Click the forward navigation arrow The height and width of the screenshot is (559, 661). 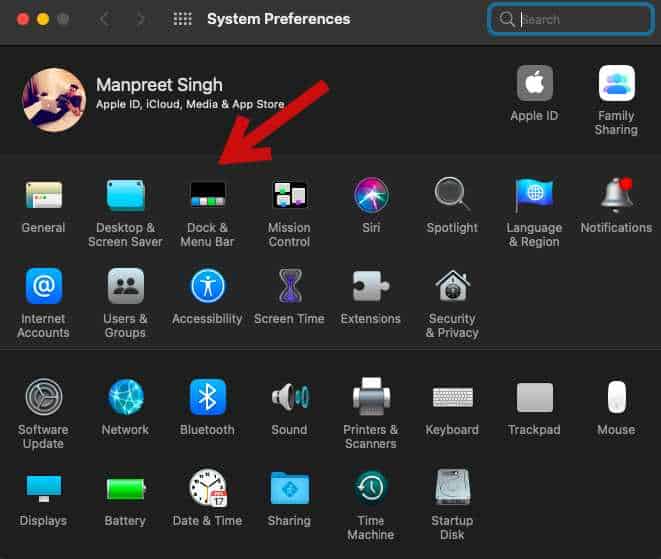pos(140,19)
